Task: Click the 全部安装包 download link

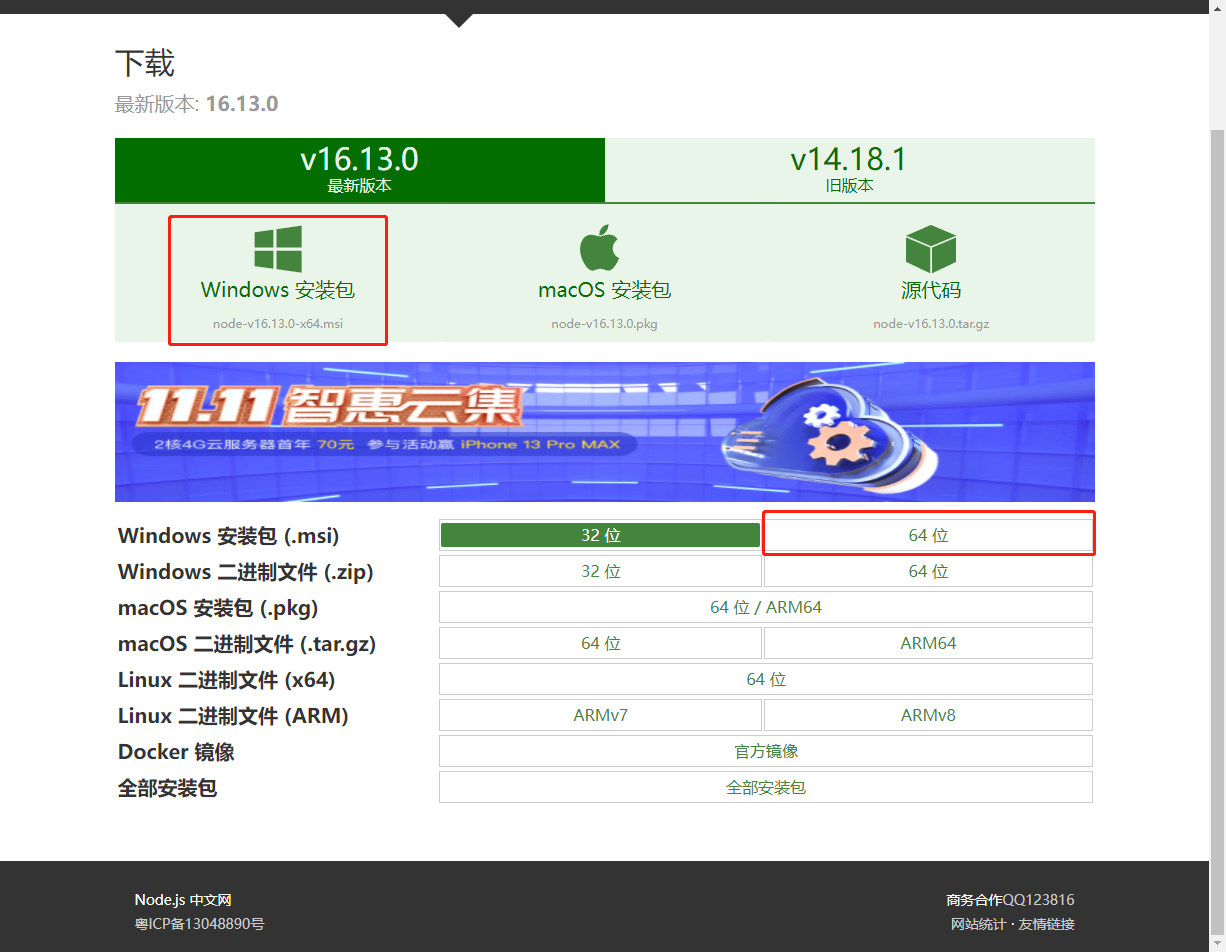Action: [766, 787]
